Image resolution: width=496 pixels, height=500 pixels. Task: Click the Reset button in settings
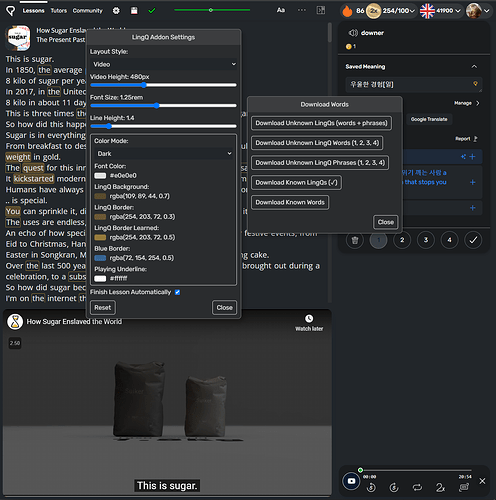(103, 308)
